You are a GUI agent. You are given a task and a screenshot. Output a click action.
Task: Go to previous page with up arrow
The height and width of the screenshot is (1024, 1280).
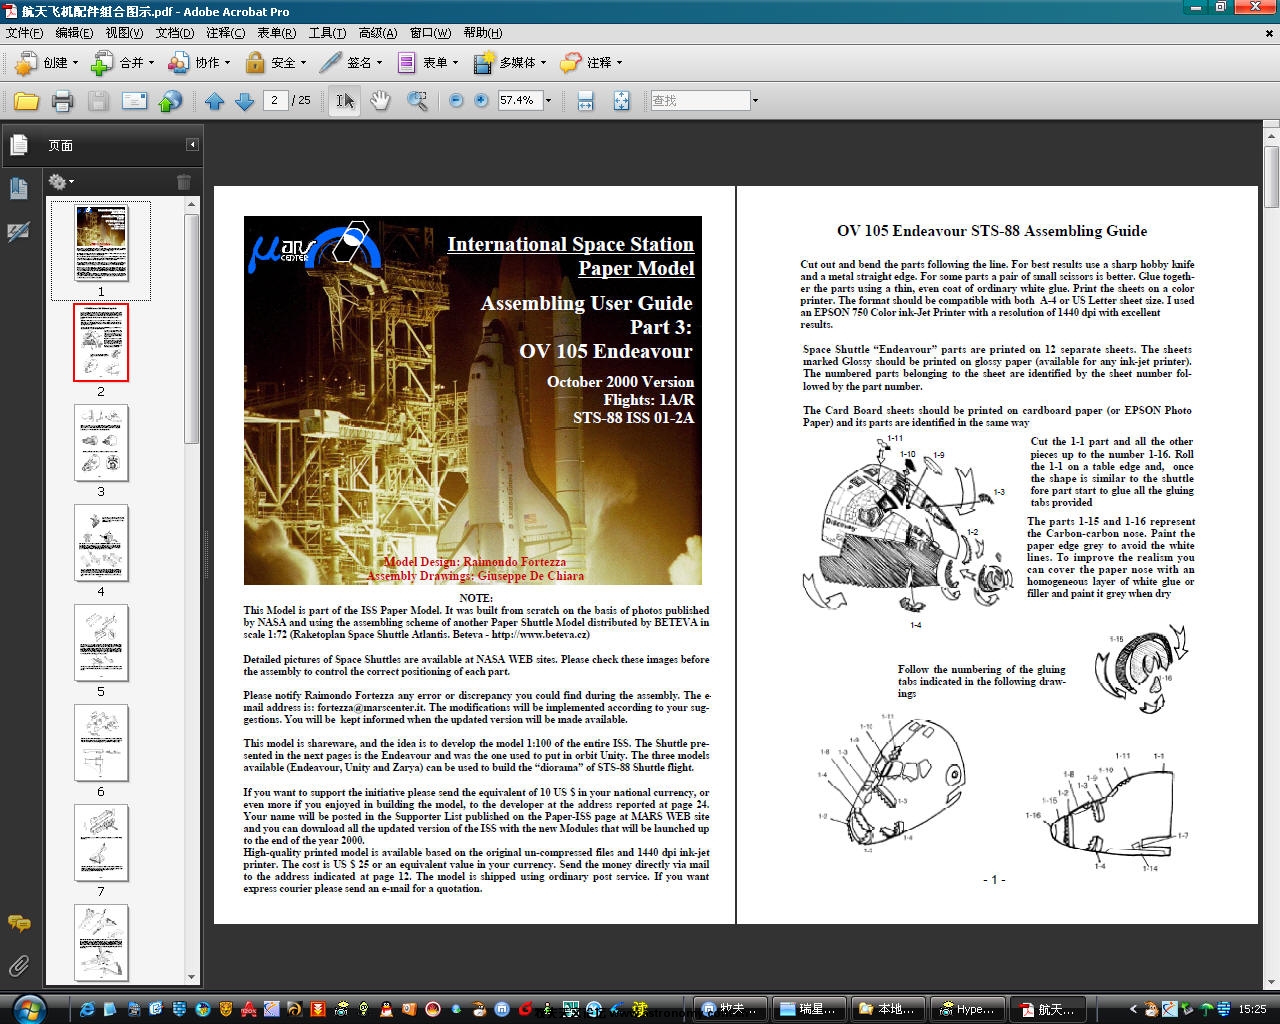[x=214, y=101]
